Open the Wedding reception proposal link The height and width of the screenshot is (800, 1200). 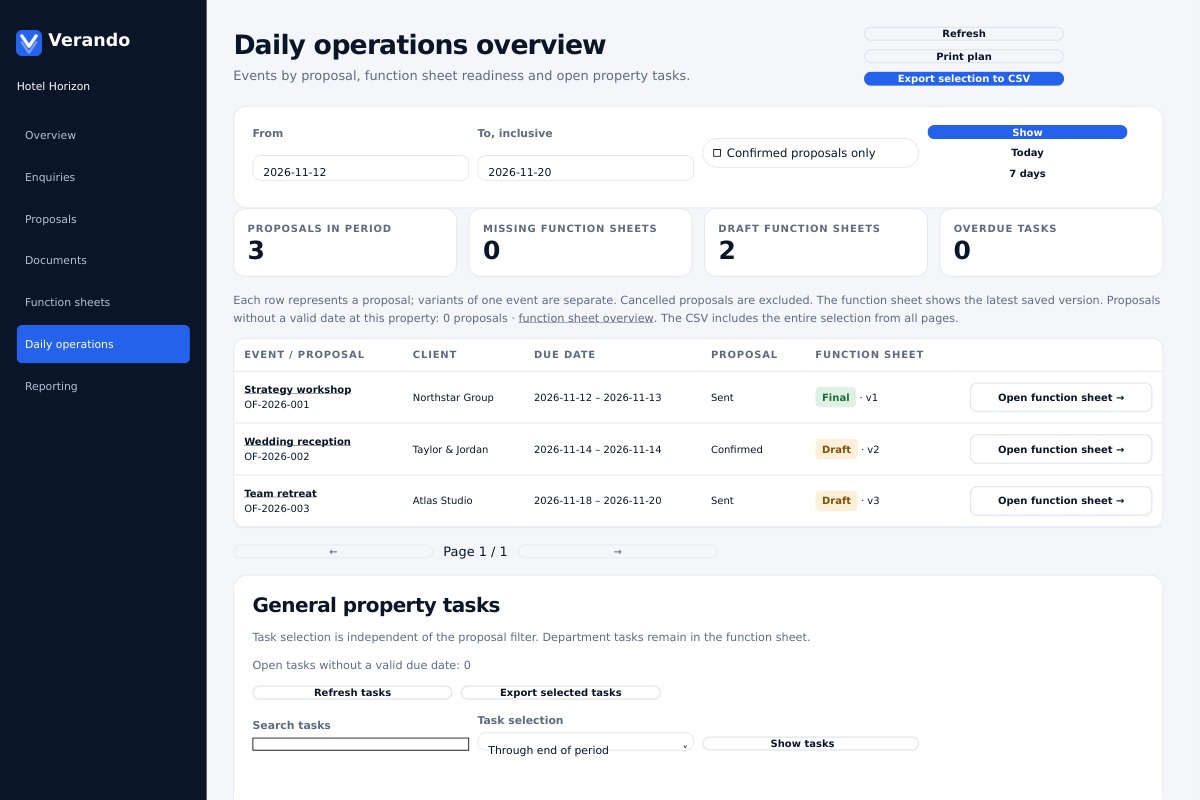[x=297, y=441]
